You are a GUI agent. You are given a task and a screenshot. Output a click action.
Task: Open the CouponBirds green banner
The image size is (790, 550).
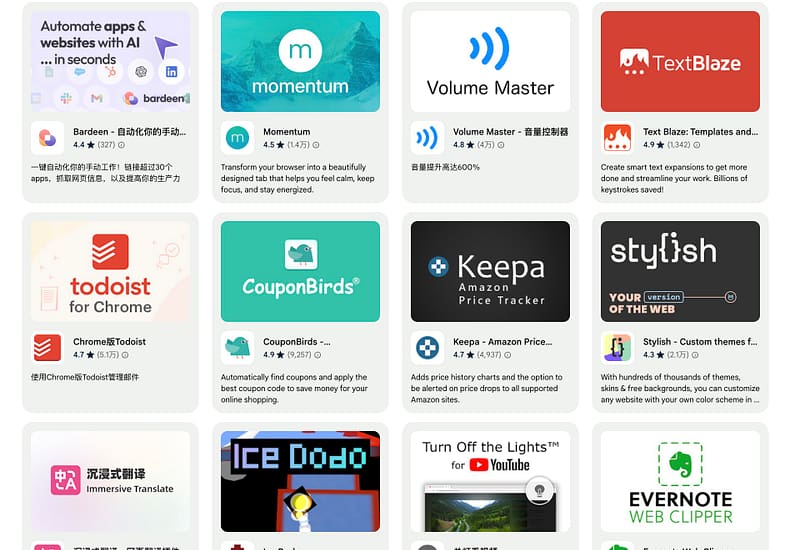tap(300, 271)
